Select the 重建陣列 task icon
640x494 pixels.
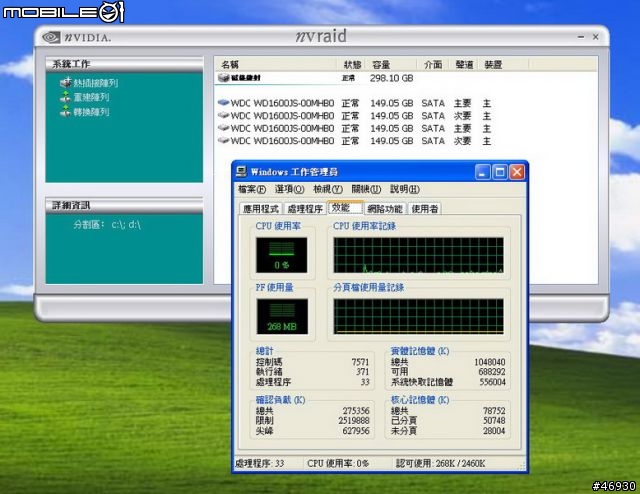click(x=65, y=97)
